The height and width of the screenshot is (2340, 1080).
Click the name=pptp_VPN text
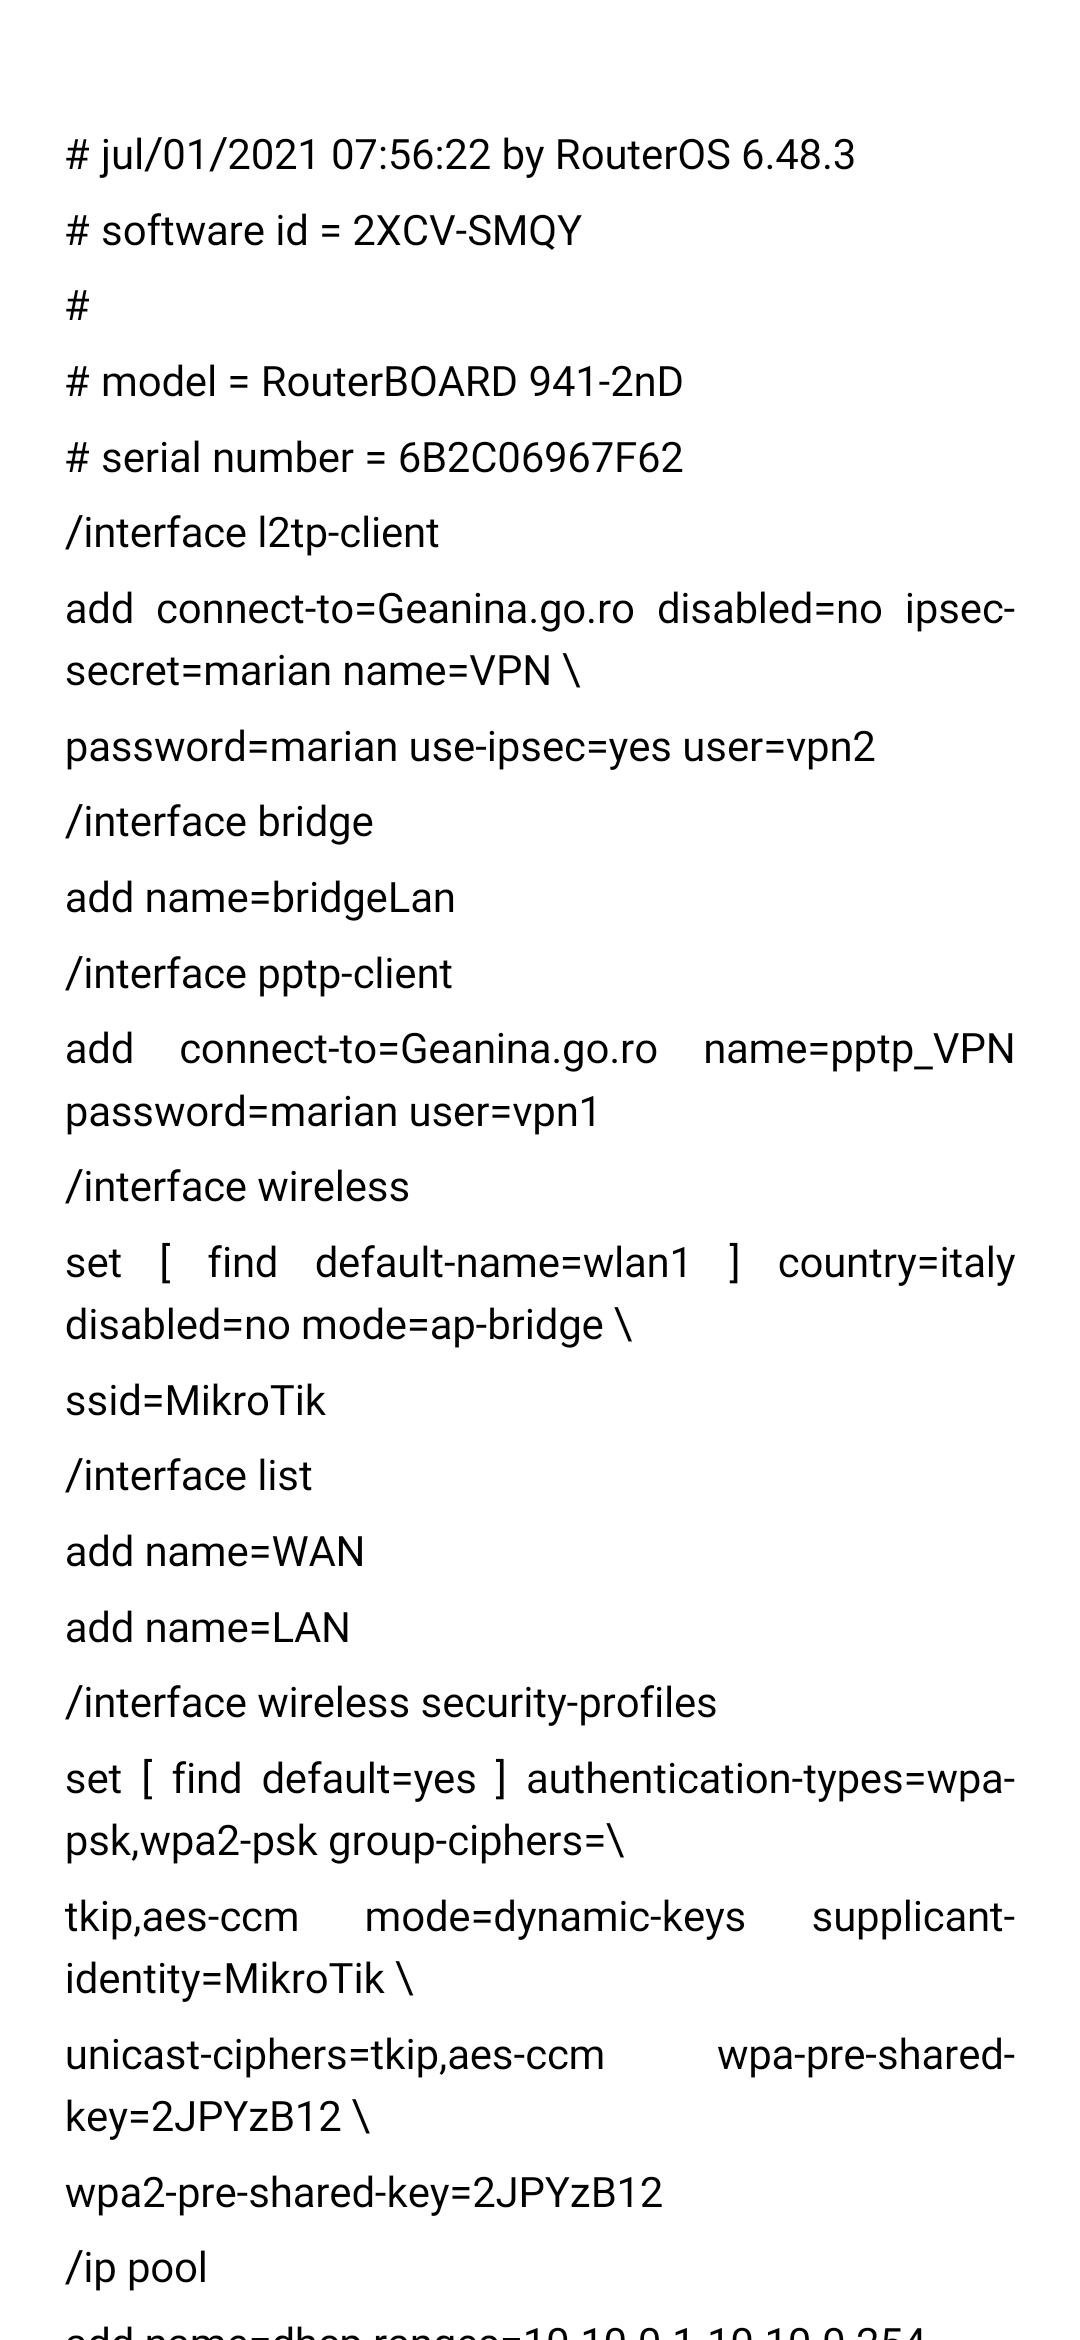[859, 1049]
